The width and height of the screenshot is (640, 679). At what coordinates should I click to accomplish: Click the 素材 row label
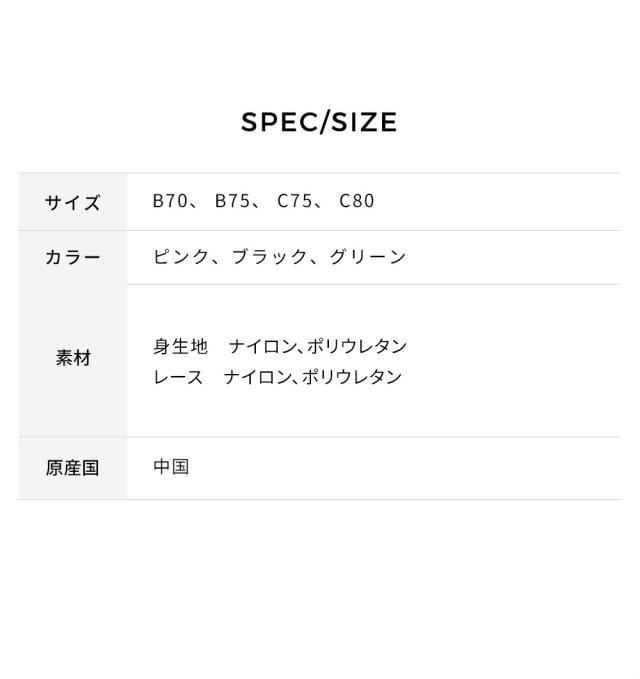(x=73, y=358)
